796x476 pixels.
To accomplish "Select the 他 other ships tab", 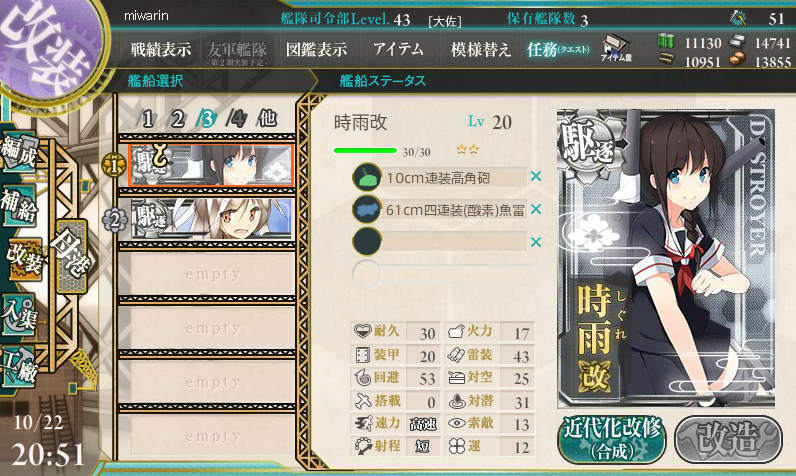I will (267, 119).
